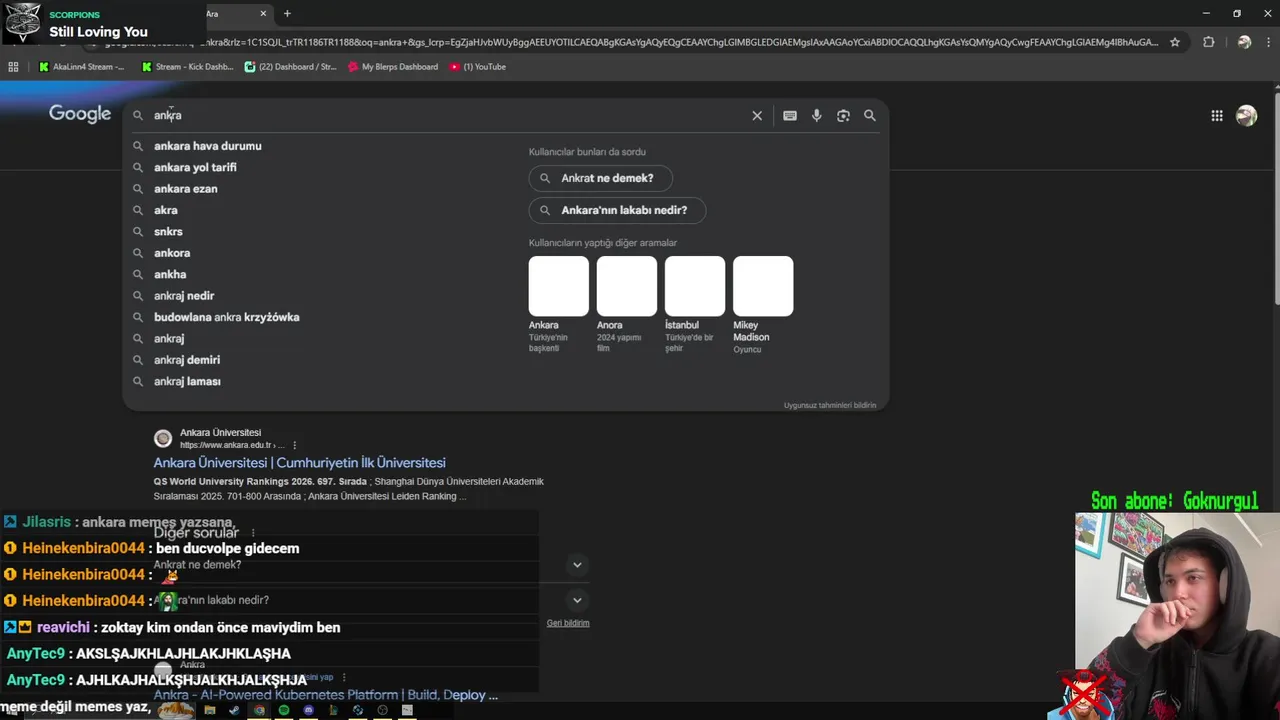Bookmark this page with the star icon
Screen dimensions: 1280x720
tap(1175, 42)
